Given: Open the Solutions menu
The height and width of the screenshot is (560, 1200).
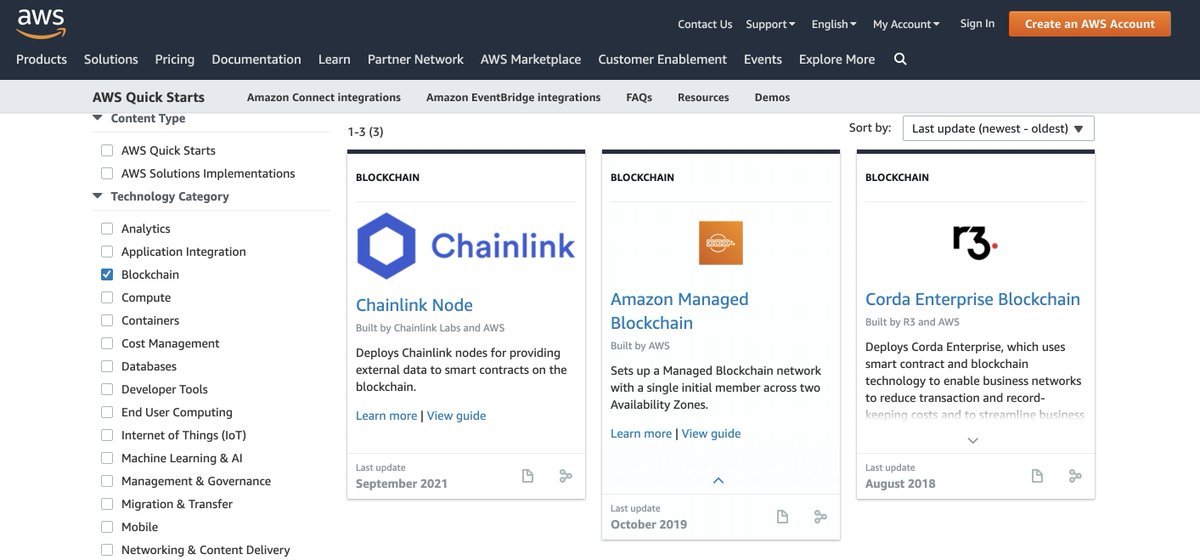Looking at the screenshot, I should tap(111, 59).
